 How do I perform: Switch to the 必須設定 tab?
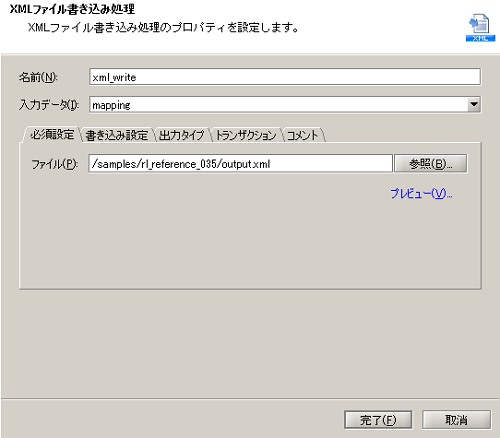tap(52, 135)
